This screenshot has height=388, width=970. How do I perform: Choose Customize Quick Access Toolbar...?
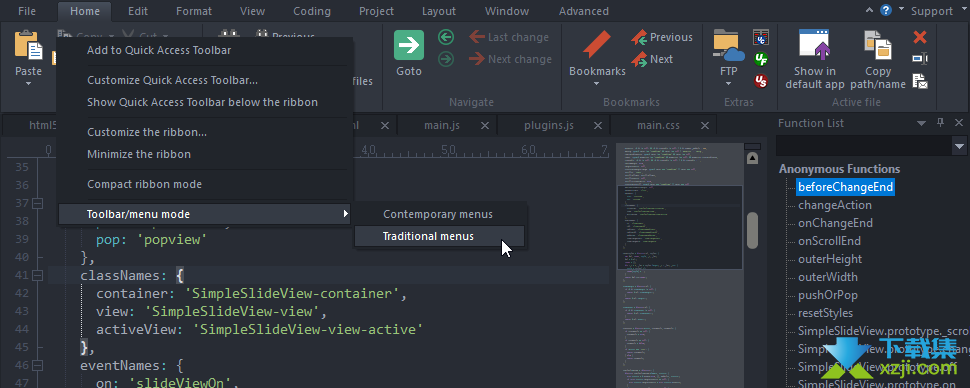click(205, 80)
